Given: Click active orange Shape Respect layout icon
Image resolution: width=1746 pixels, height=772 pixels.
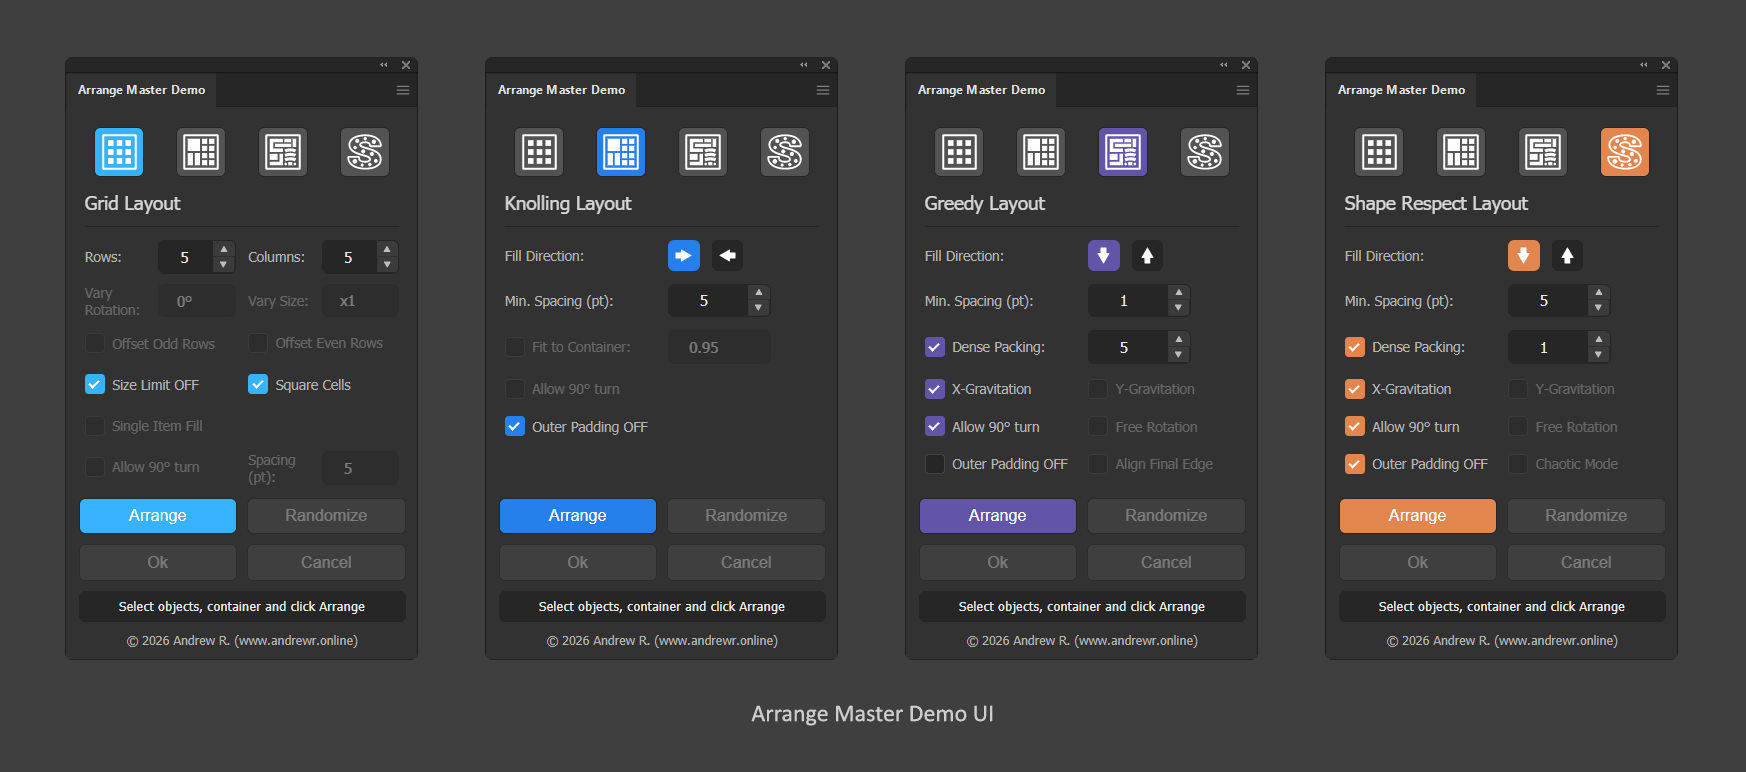Looking at the screenshot, I should coord(1625,152).
